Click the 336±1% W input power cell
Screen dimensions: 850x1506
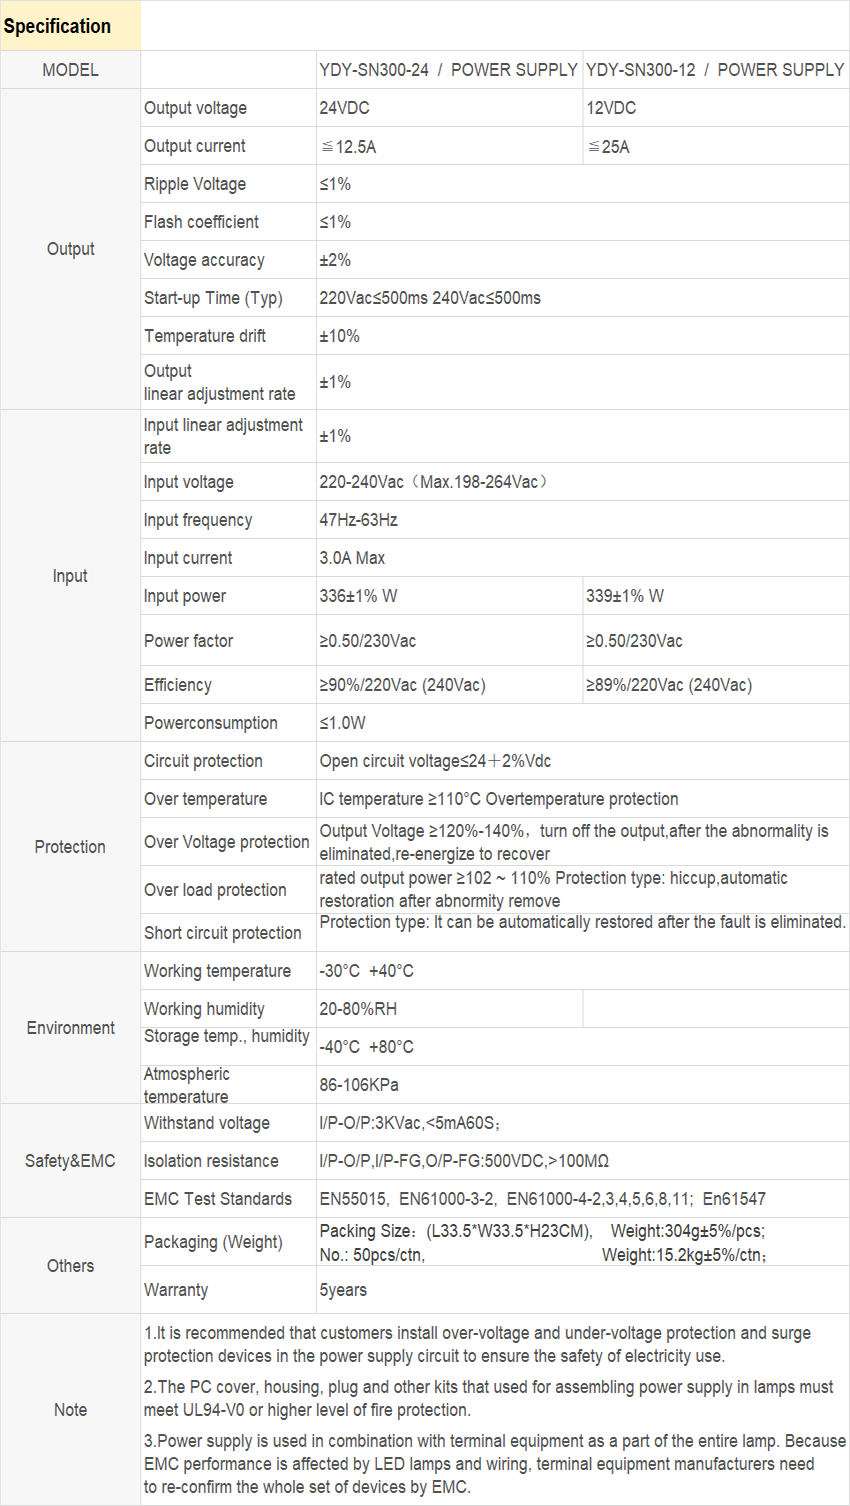(449, 596)
